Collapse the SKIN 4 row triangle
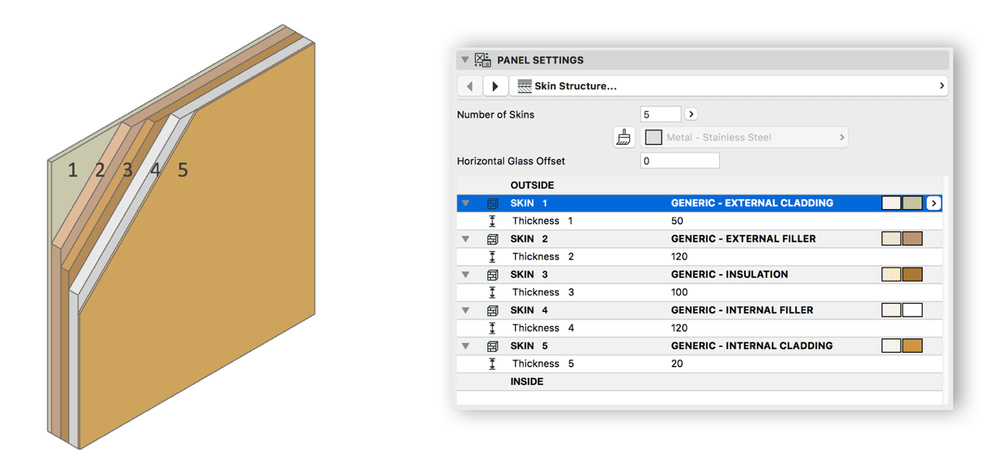The width and height of the screenshot is (999, 468). point(465,310)
